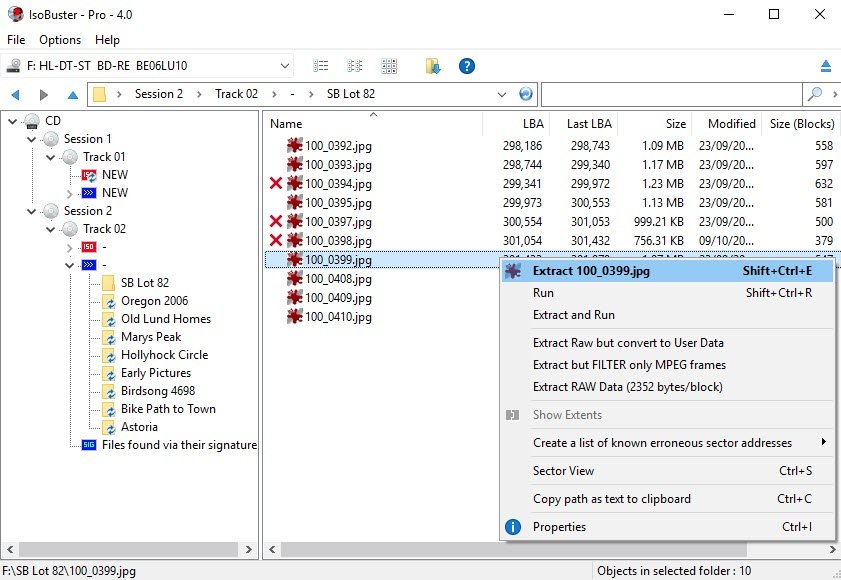Click red X error mark on 100_0394.jpg
The height and width of the screenshot is (580, 841).
coord(276,183)
